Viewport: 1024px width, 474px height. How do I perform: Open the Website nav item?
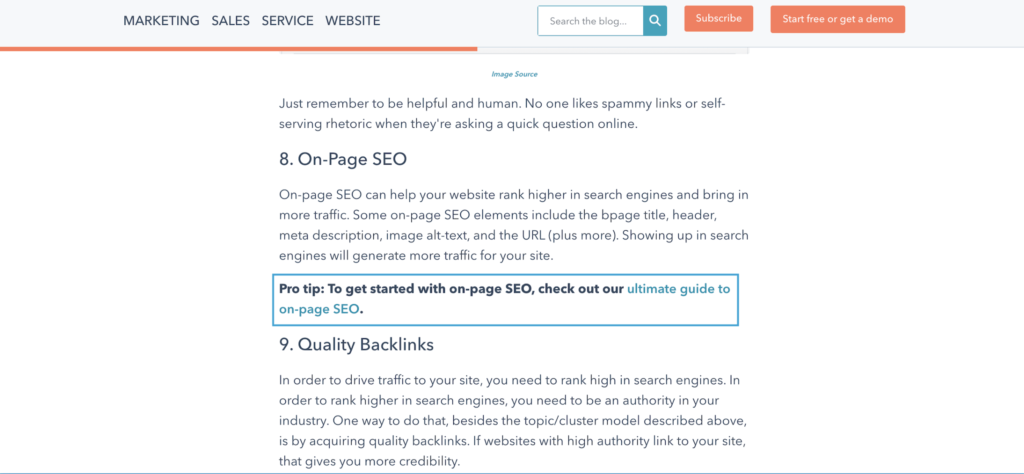click(353, 20)
